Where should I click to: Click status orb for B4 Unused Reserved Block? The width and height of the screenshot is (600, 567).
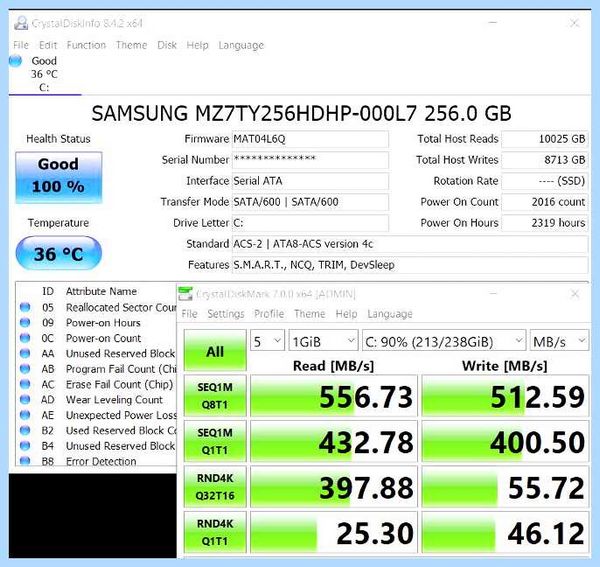coord(25,446)
